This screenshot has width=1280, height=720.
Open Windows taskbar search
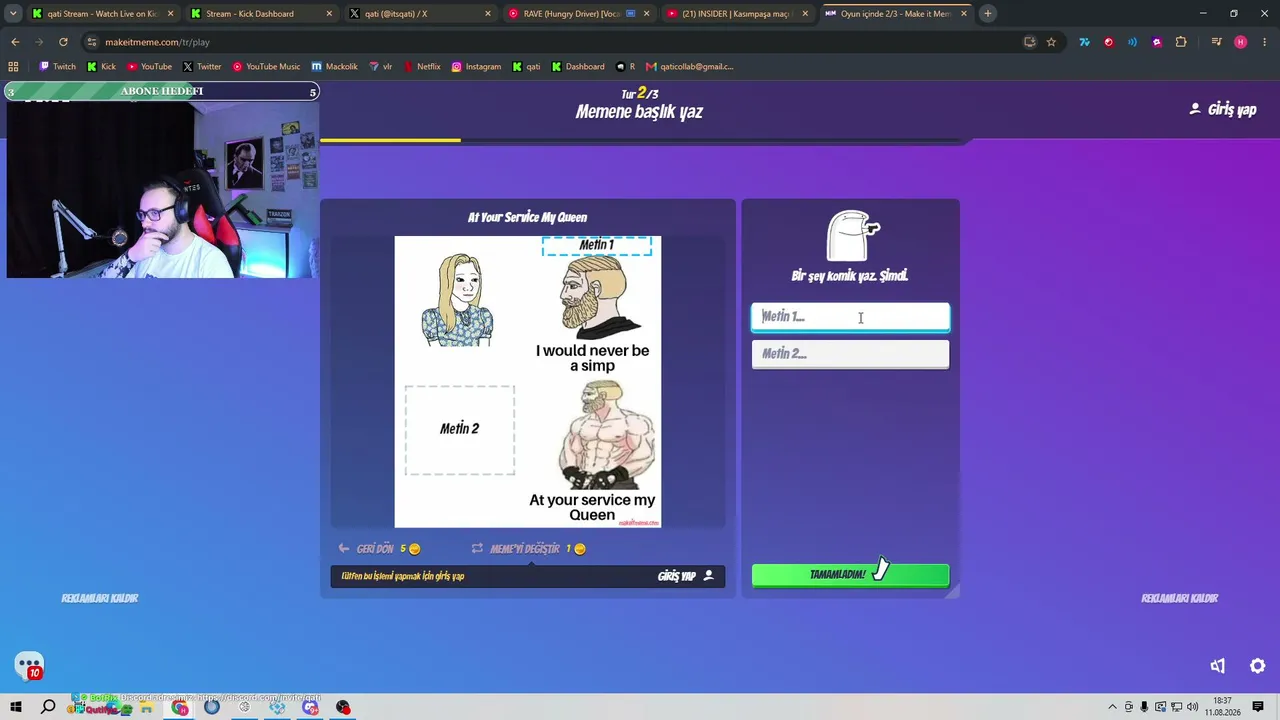pos(48,707)
